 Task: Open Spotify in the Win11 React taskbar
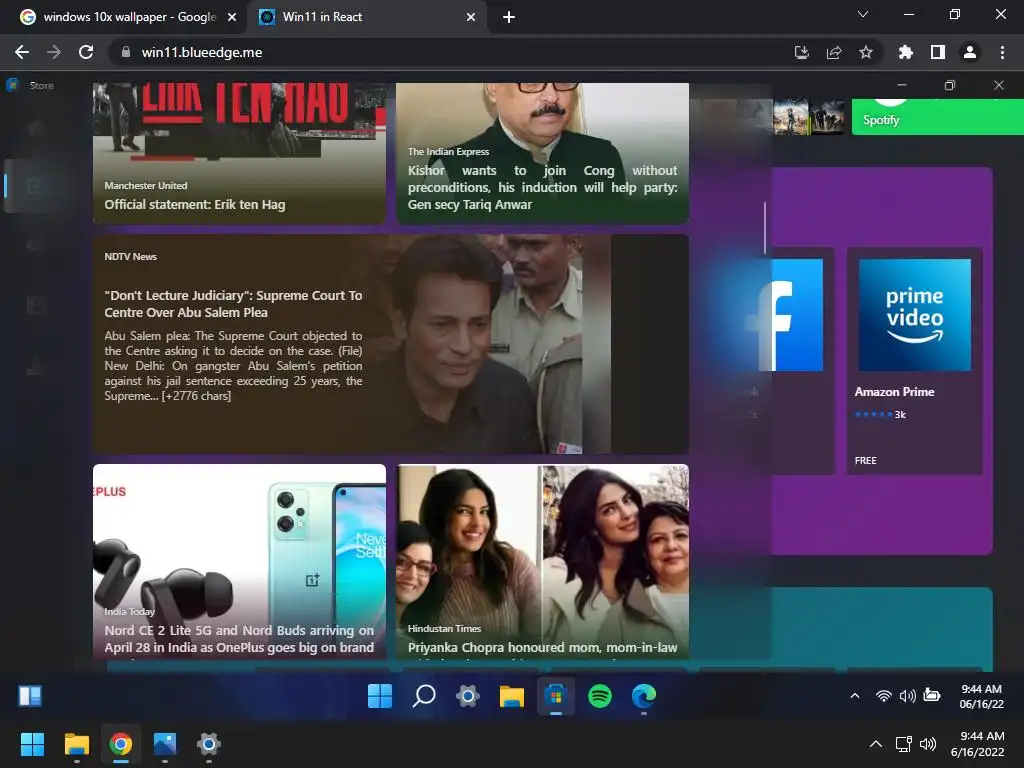[x=600, y=696]
